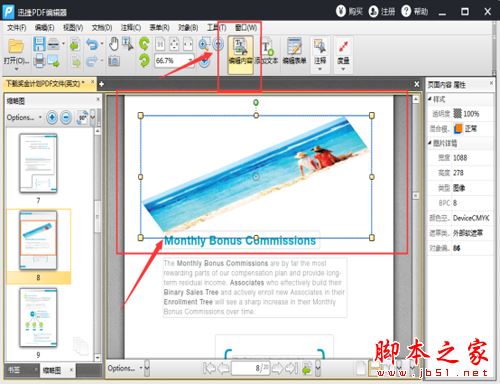Click the fit page icon

tap(174, 44)
